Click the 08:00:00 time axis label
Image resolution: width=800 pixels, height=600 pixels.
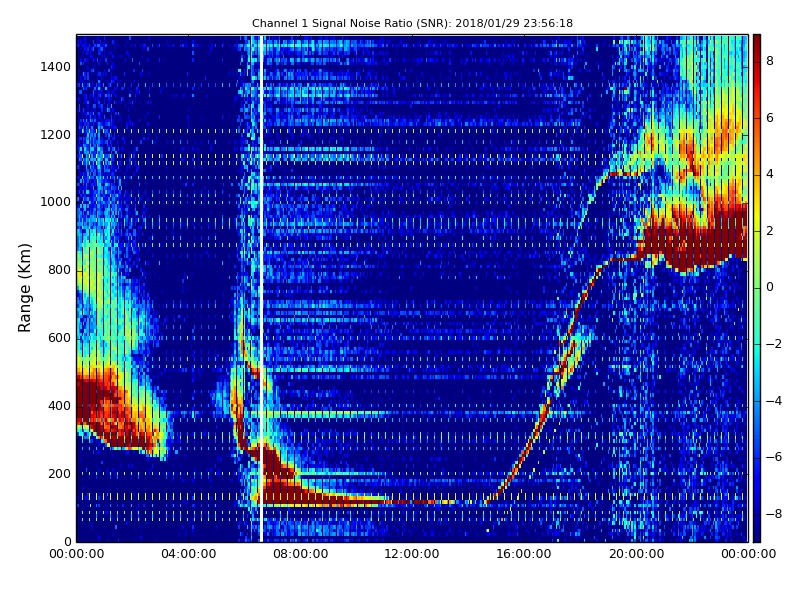[x=301, y=554]
